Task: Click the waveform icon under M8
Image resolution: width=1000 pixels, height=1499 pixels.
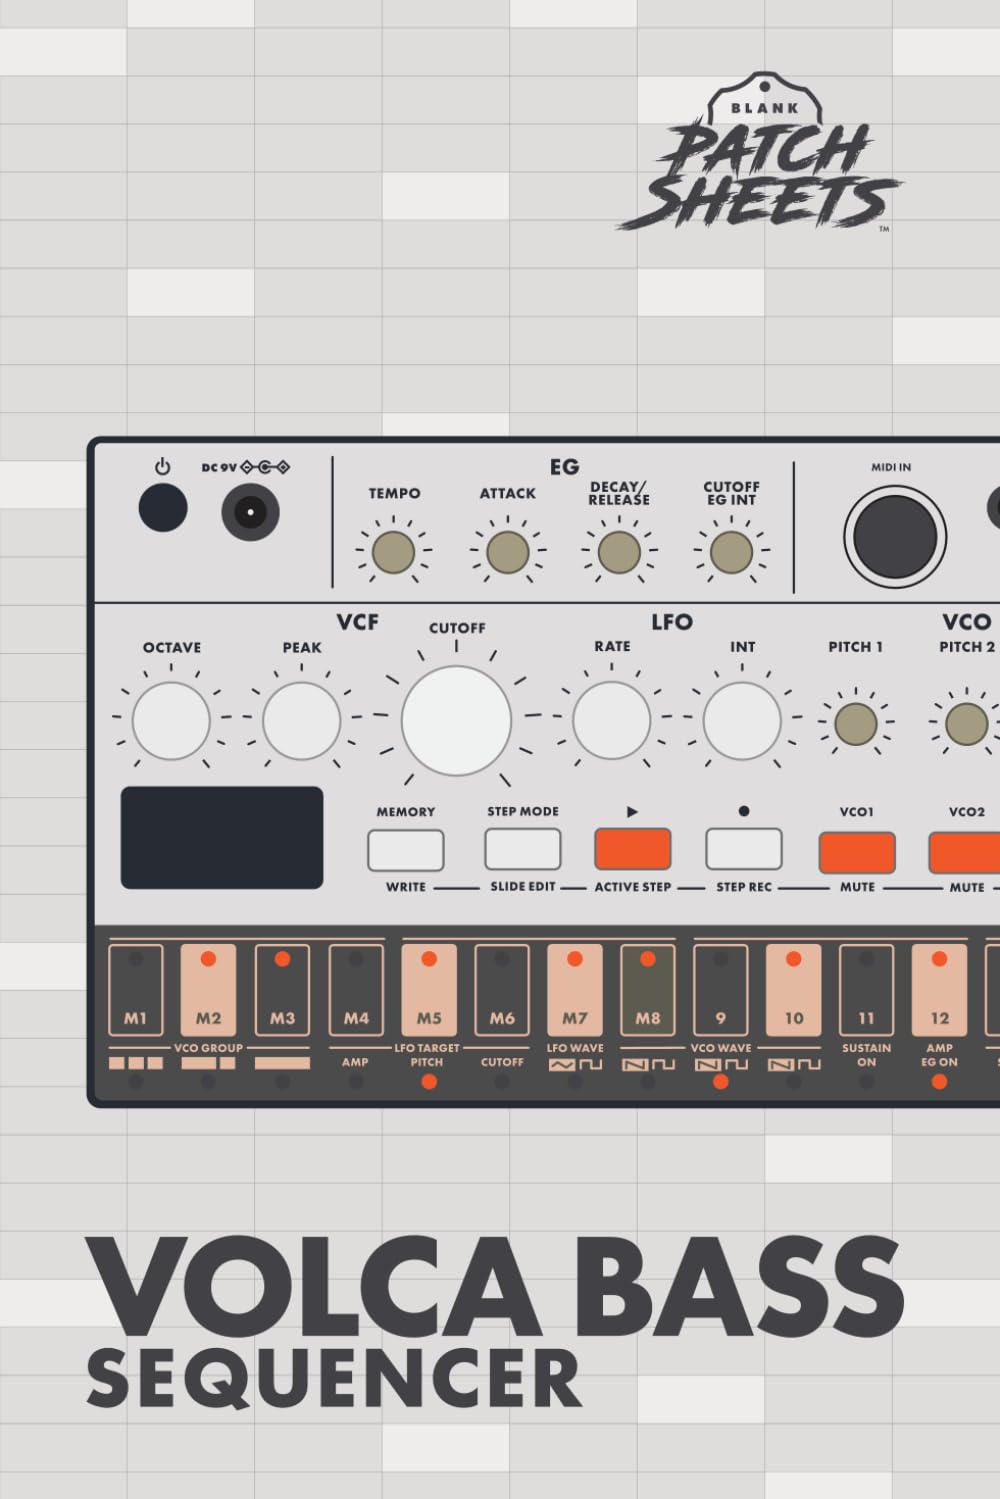Action: click(x=648, y=1064)
